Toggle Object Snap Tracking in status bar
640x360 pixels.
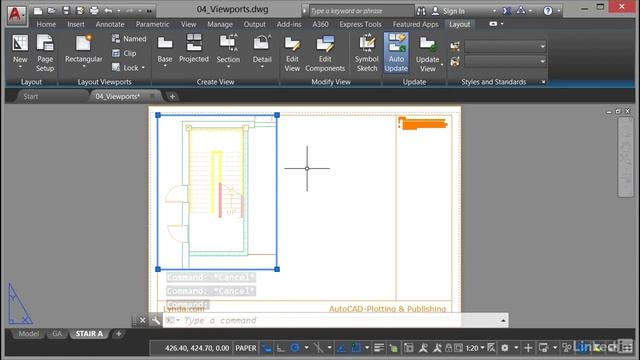coord(342,348)
